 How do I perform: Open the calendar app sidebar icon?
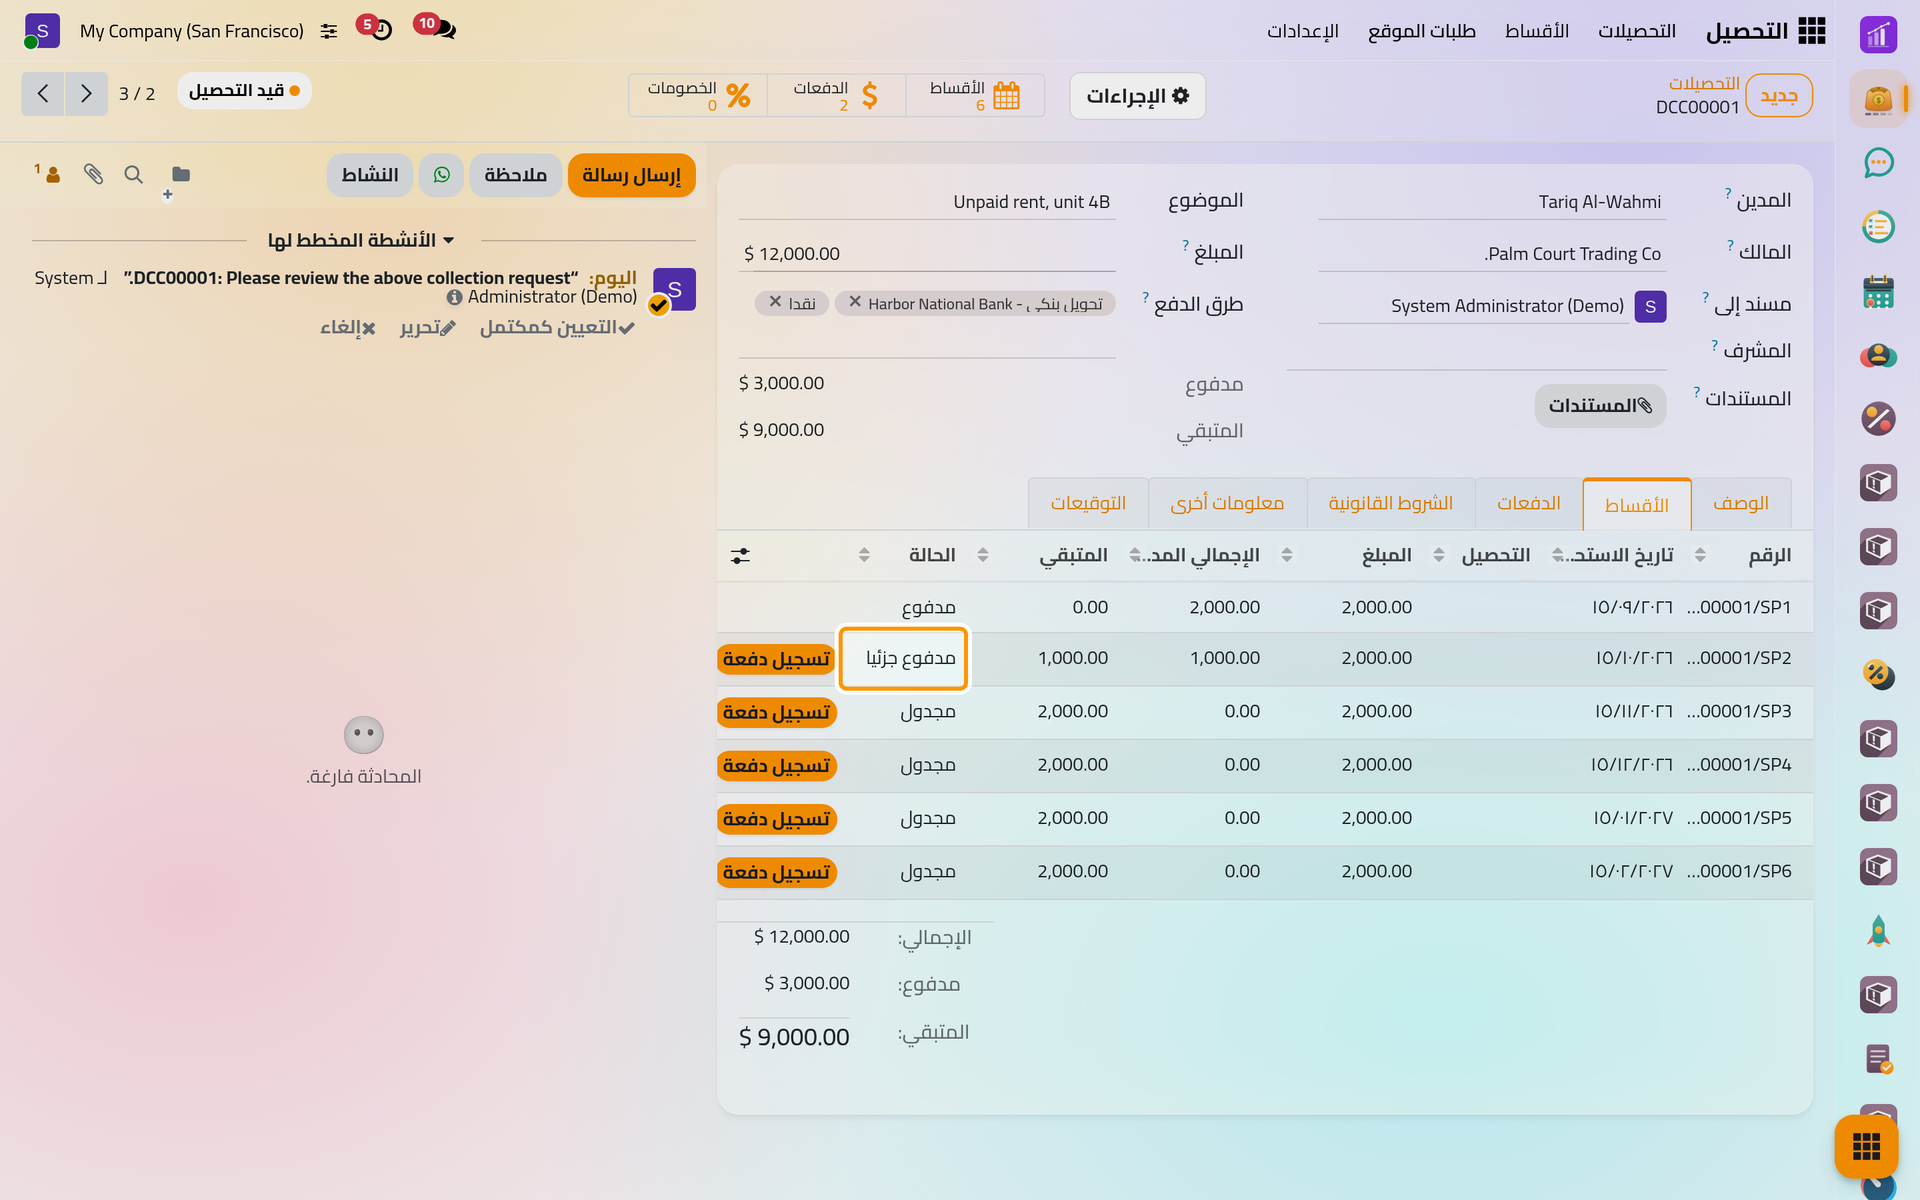pos(1878,291)
